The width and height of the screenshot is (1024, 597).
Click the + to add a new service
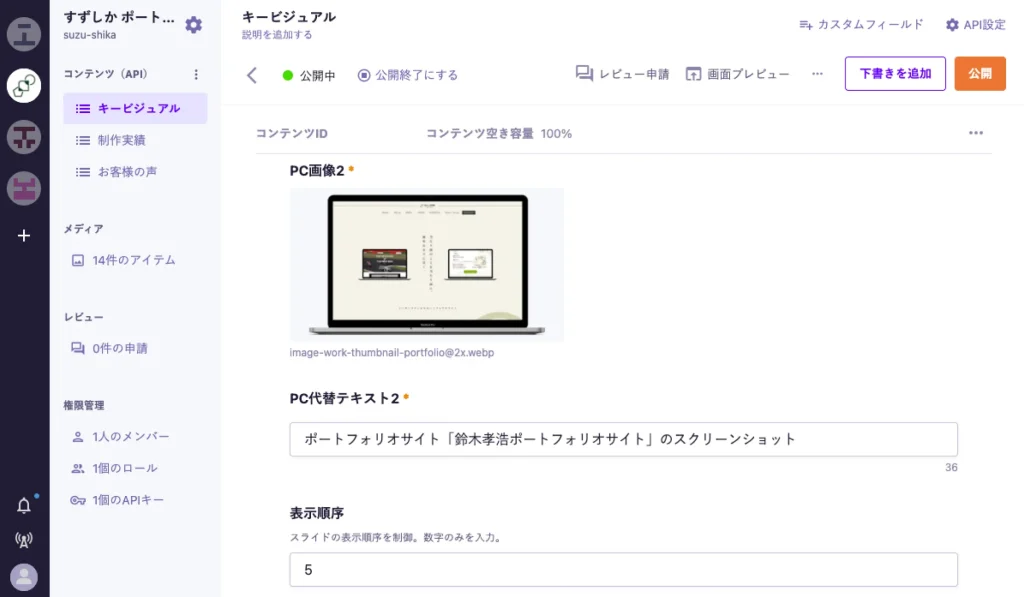click(x=23, y=236)
